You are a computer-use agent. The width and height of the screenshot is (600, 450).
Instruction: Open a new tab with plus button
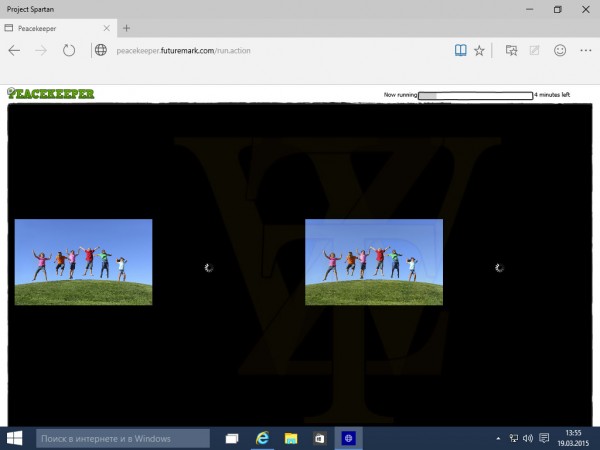pyautogui.click(x=127, y=28)
